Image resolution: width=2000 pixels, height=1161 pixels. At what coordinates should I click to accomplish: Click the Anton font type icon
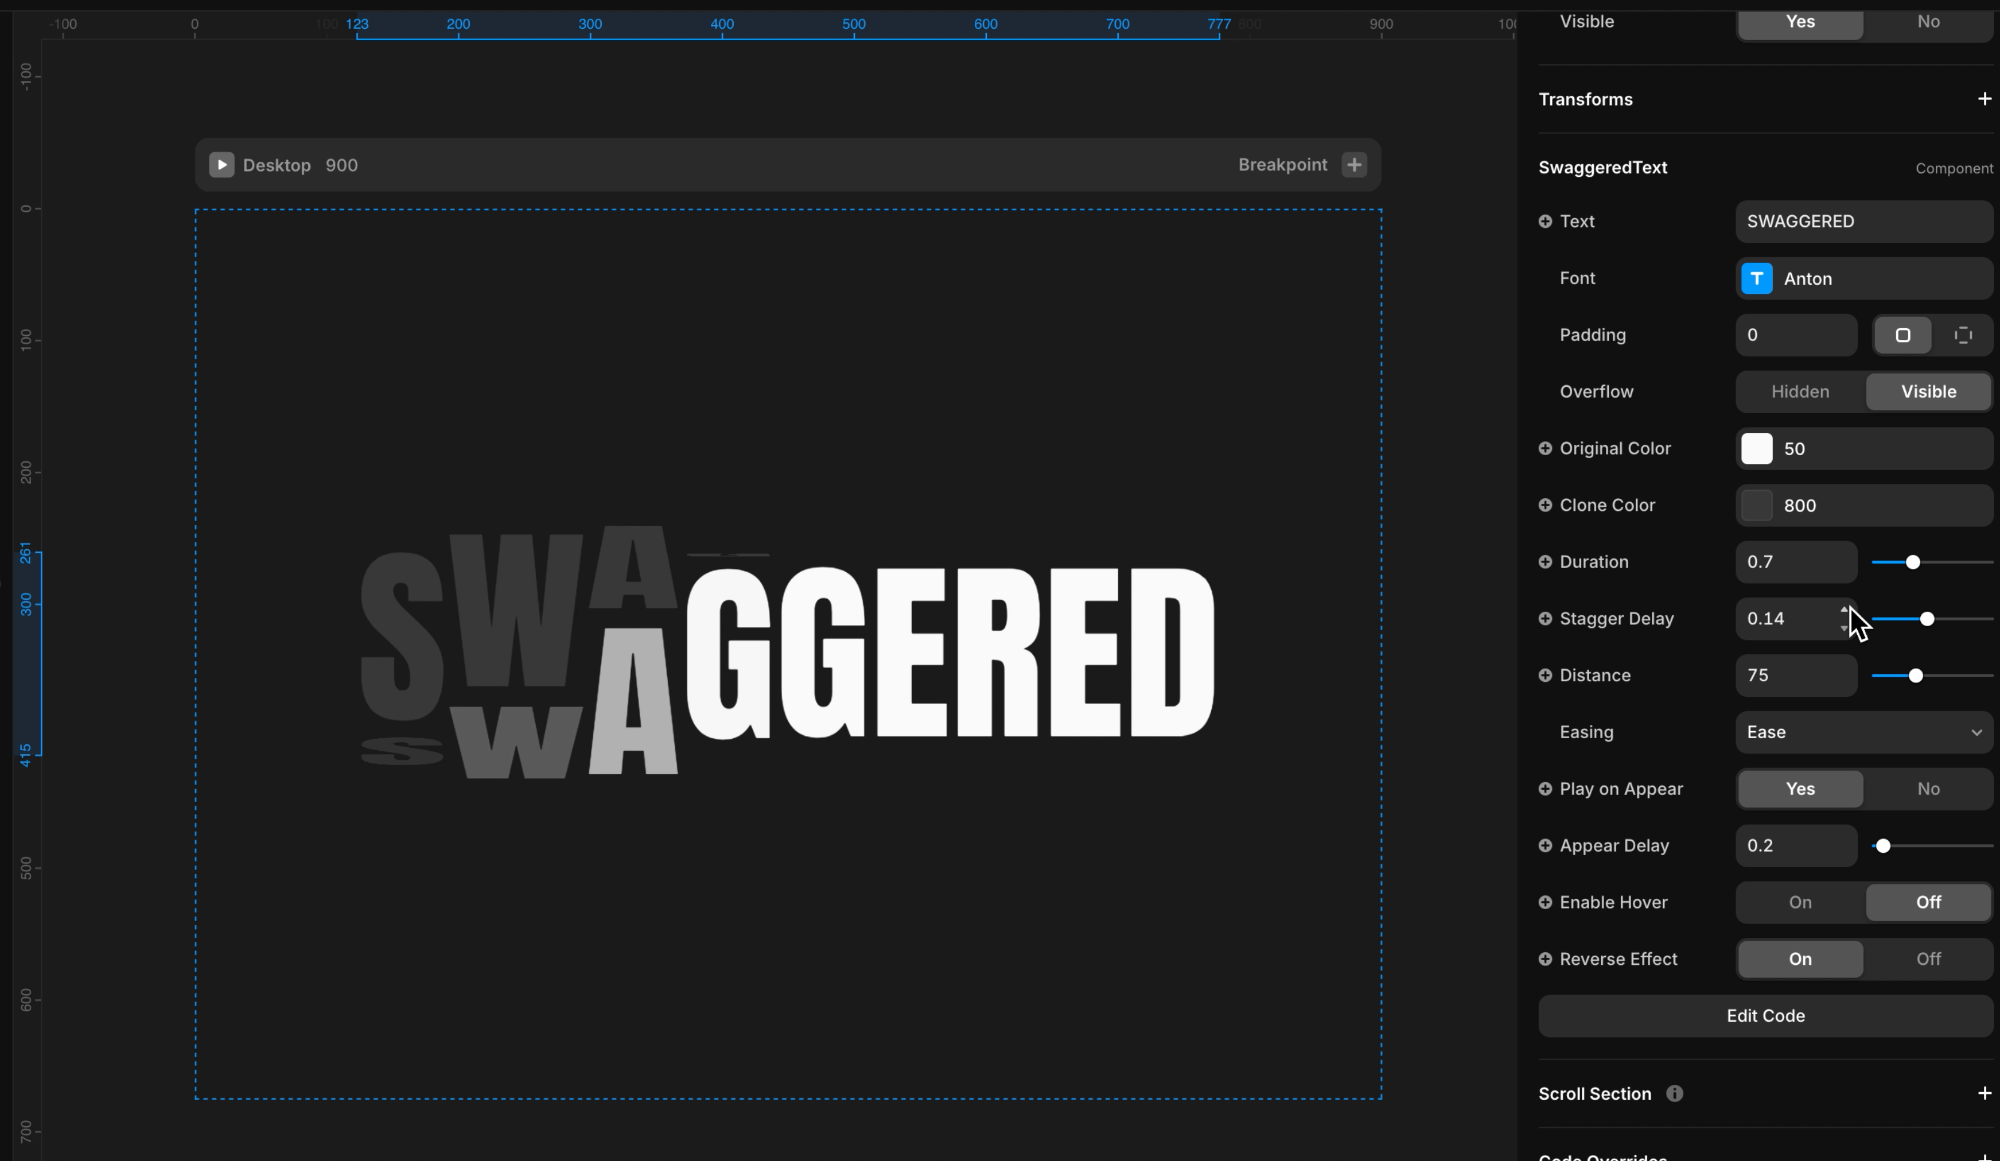1757,279
